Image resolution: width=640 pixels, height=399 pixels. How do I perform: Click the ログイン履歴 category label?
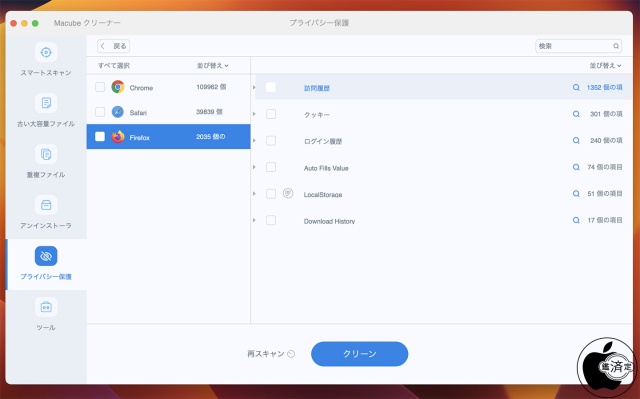pos(323,142)
